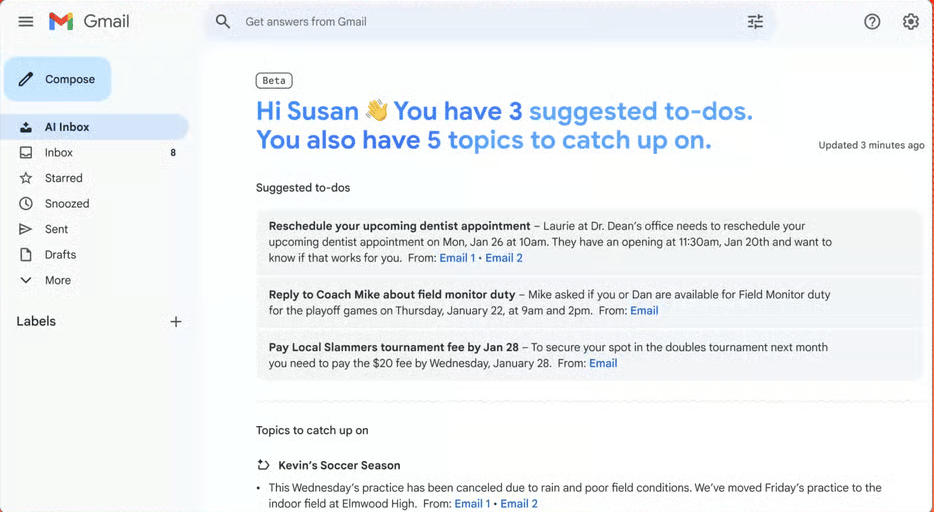Screen dimensions: 934x512
Task: Click the search box 'Get answers from Gmail'
Action: click(490, 22)
